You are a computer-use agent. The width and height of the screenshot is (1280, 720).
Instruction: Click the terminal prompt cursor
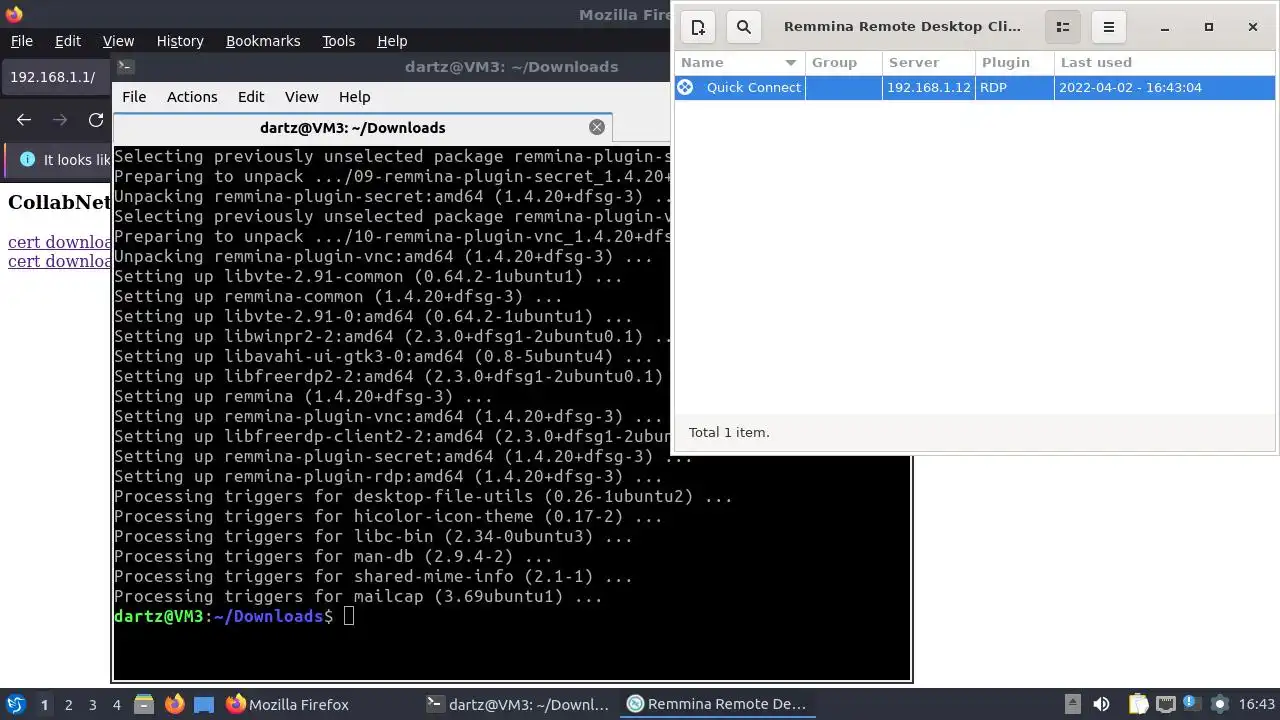click(348, 616)
